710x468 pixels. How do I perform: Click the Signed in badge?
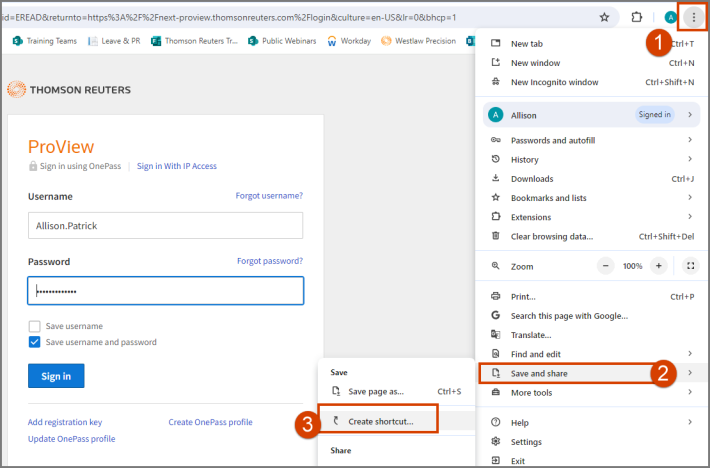point(654,115)
